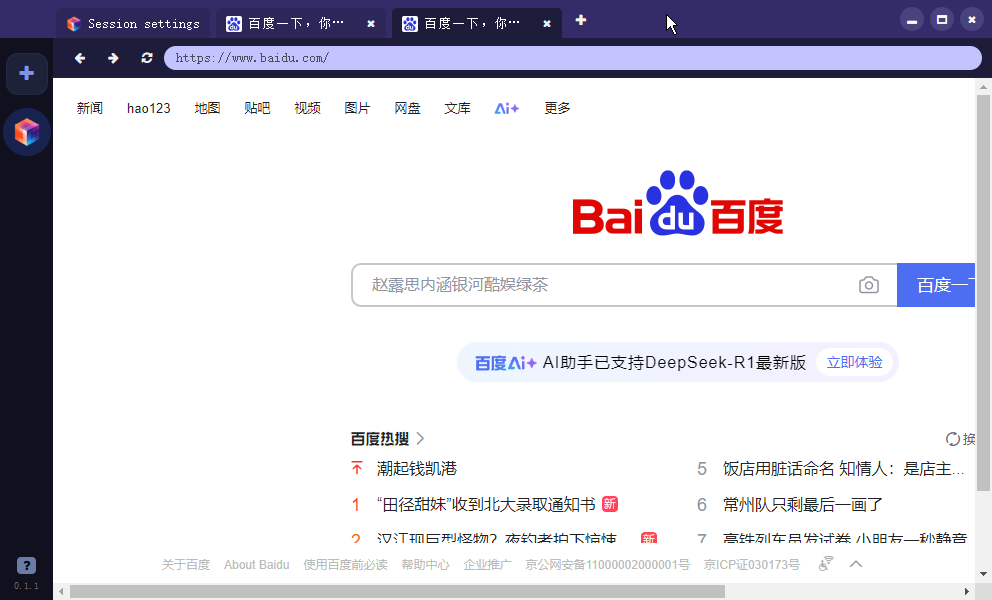Click the URL address bar
The width and height of the screenshot is (992, 600).
(573, 58)
